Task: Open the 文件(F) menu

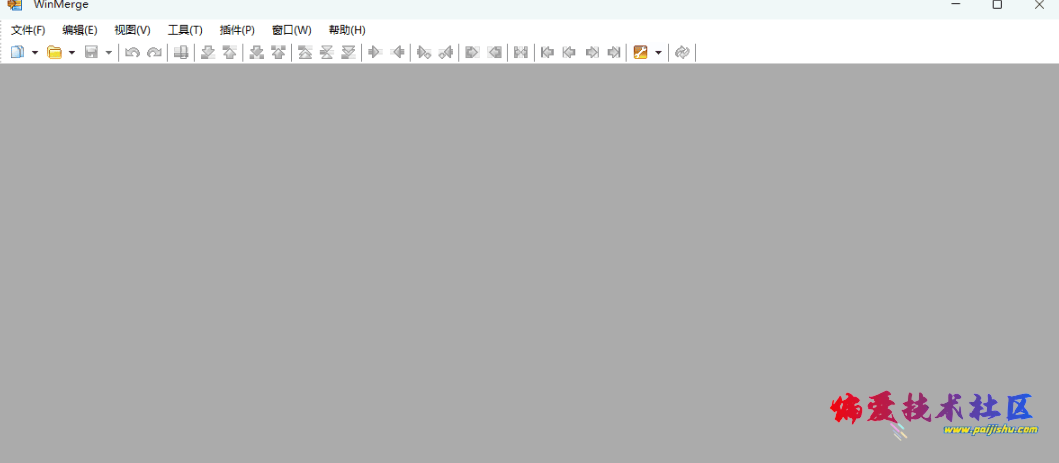Action: pos(28,30)
